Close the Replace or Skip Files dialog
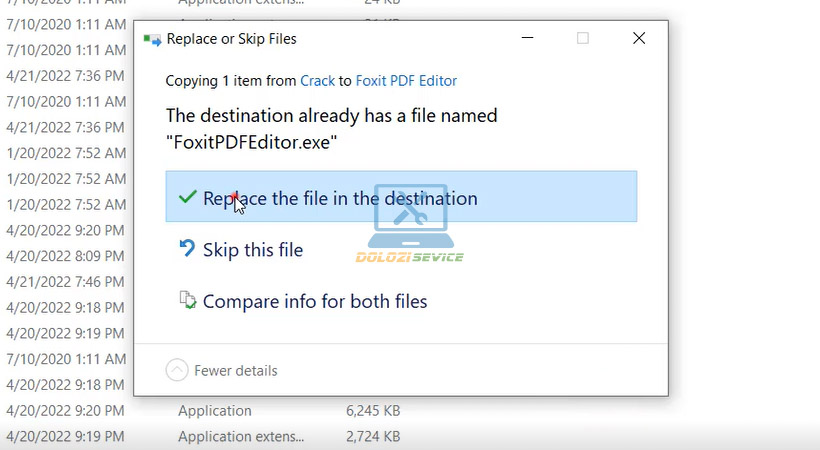Image resolution: width=820 pixels, height=450 pixels. [x=639, y=39]
